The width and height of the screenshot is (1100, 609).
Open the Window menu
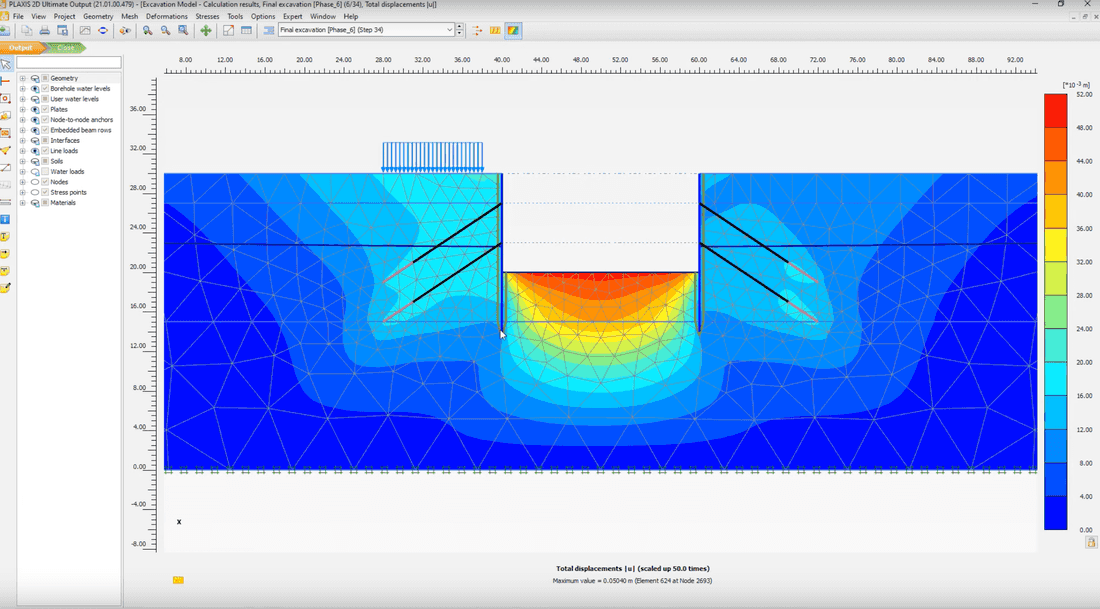click(x=323, y=16)
